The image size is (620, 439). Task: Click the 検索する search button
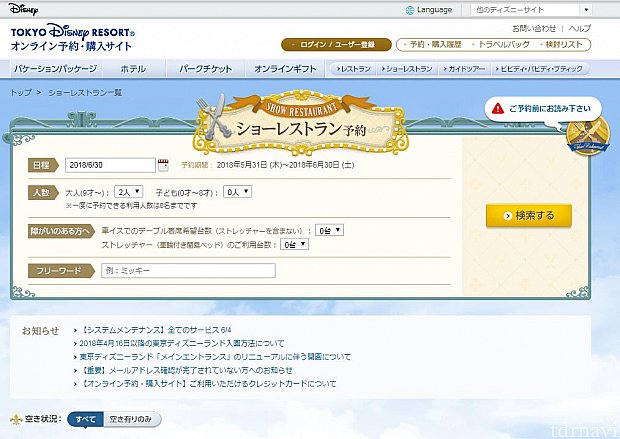tap(529, 216)
